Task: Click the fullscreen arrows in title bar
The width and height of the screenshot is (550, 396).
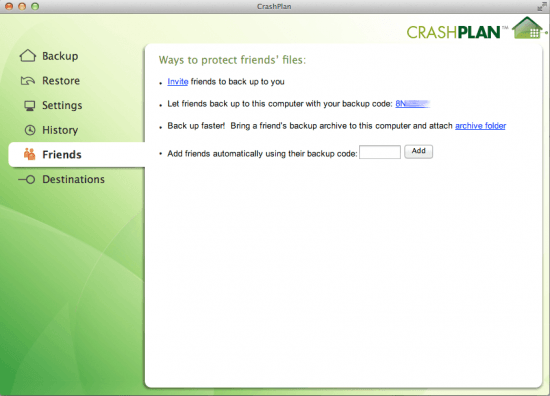Action: (542, 6)
